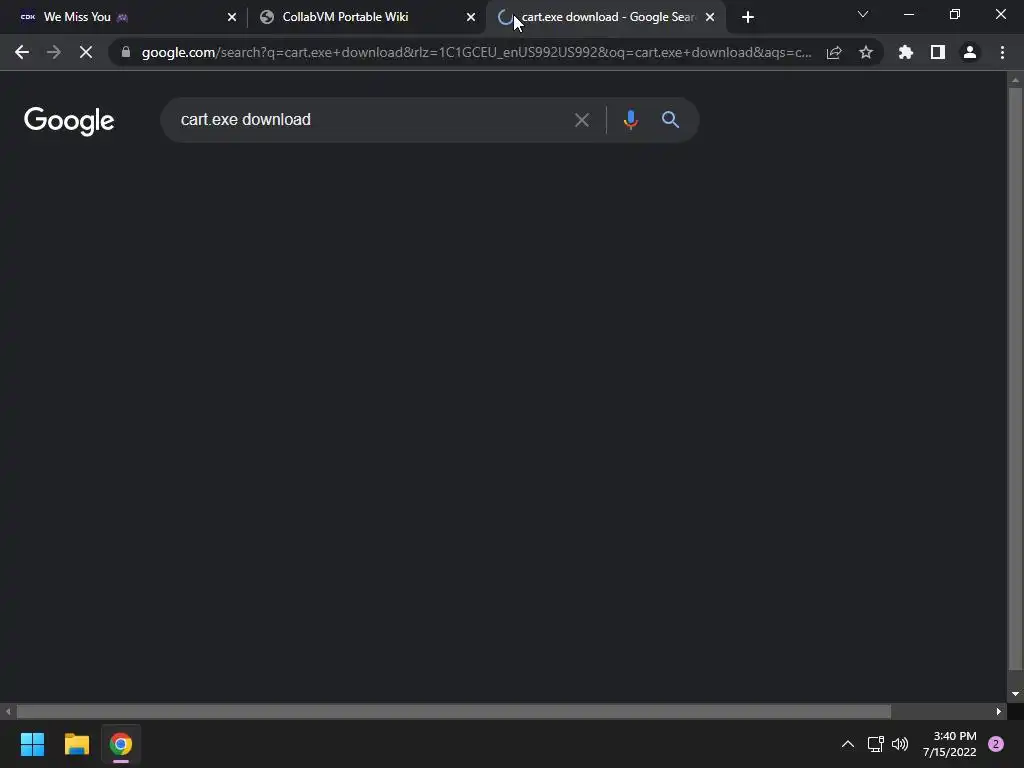Stop loading the current page
The width and height of the screenshot is (1024, 768).
(86, 52)
